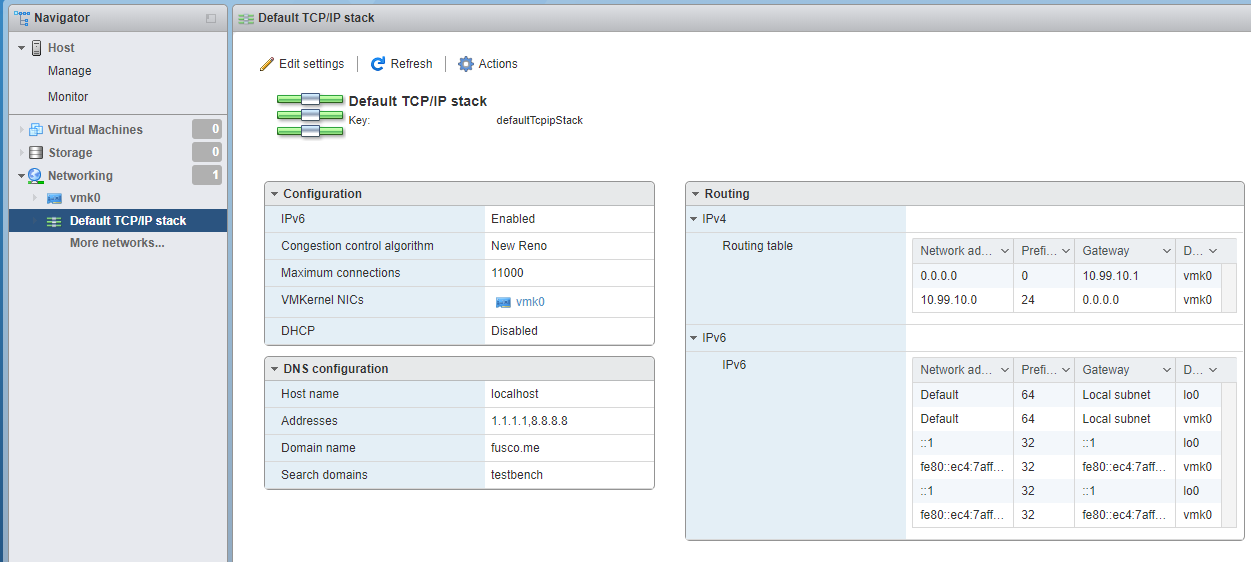Screen dimensions: 1251x562
Task: Open Manage under Host
Action: 69,71
